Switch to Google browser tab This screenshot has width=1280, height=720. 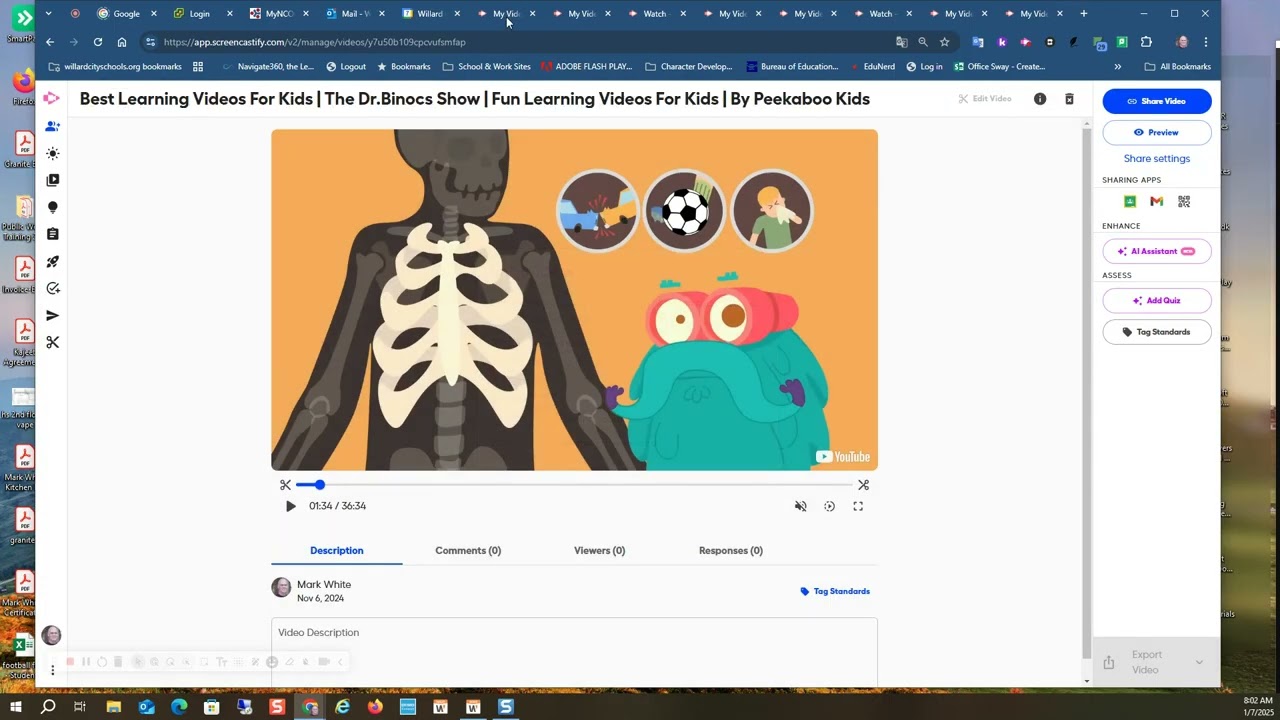[126, 14]
